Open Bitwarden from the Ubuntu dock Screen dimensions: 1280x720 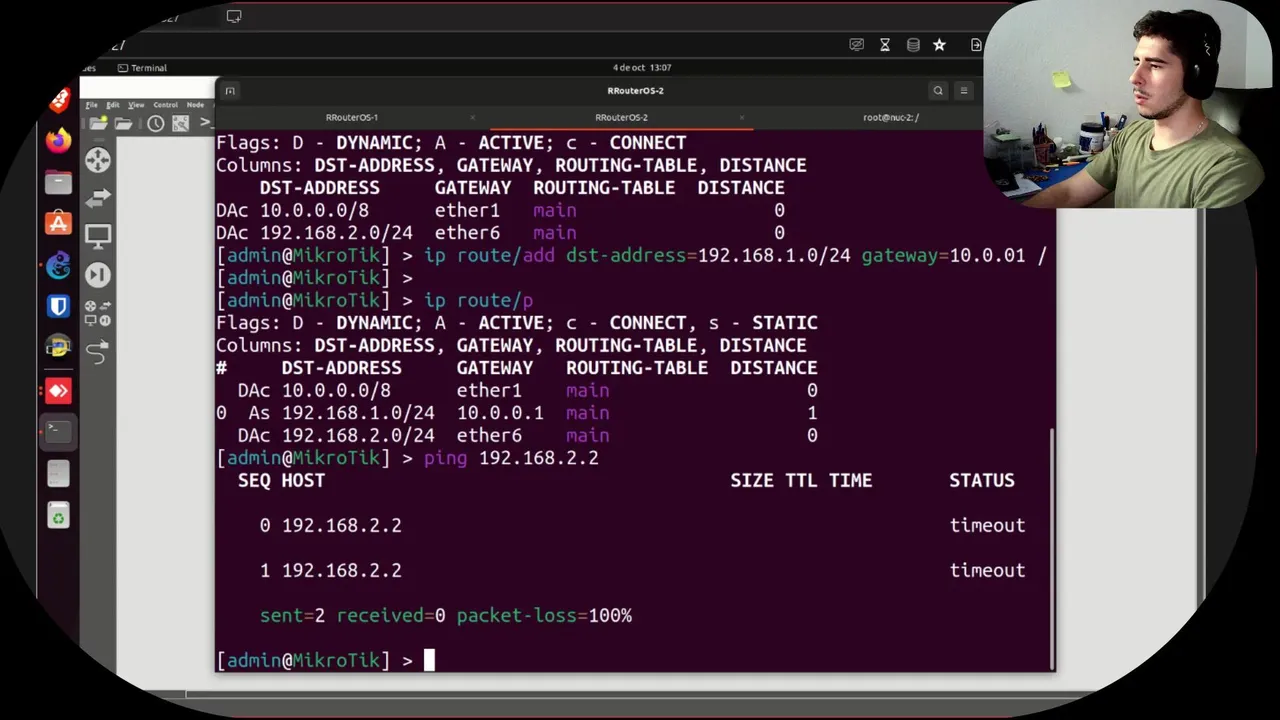[x=58, y=306]
